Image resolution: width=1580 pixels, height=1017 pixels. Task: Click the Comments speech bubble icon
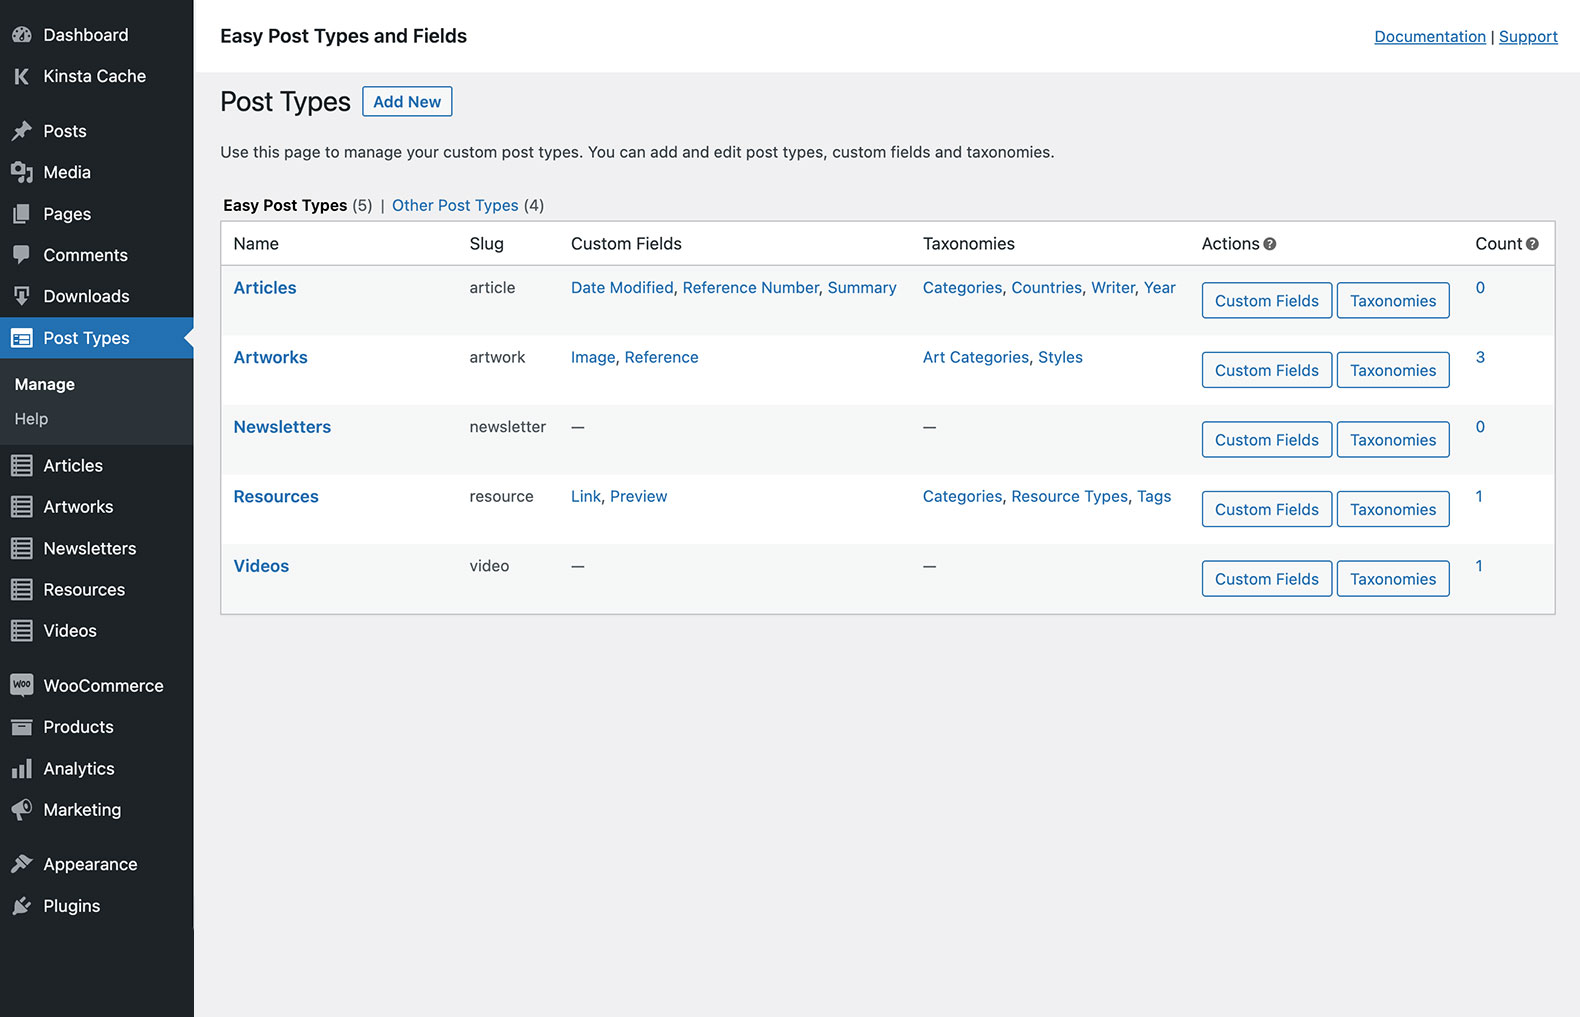coord(21,255)
